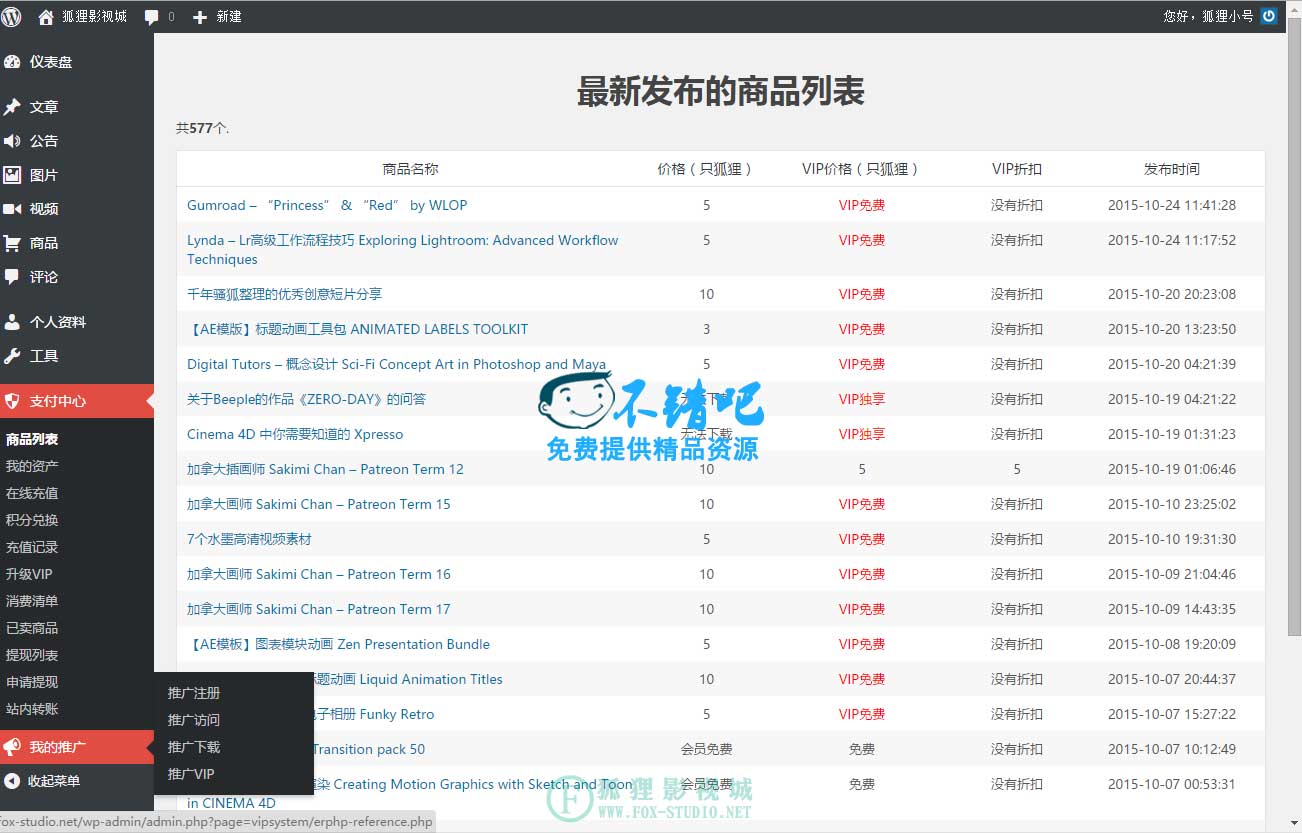Screen dimensions: 1302x833
Task: View 已卖商品 in the submenu
Action: [32, 628]
